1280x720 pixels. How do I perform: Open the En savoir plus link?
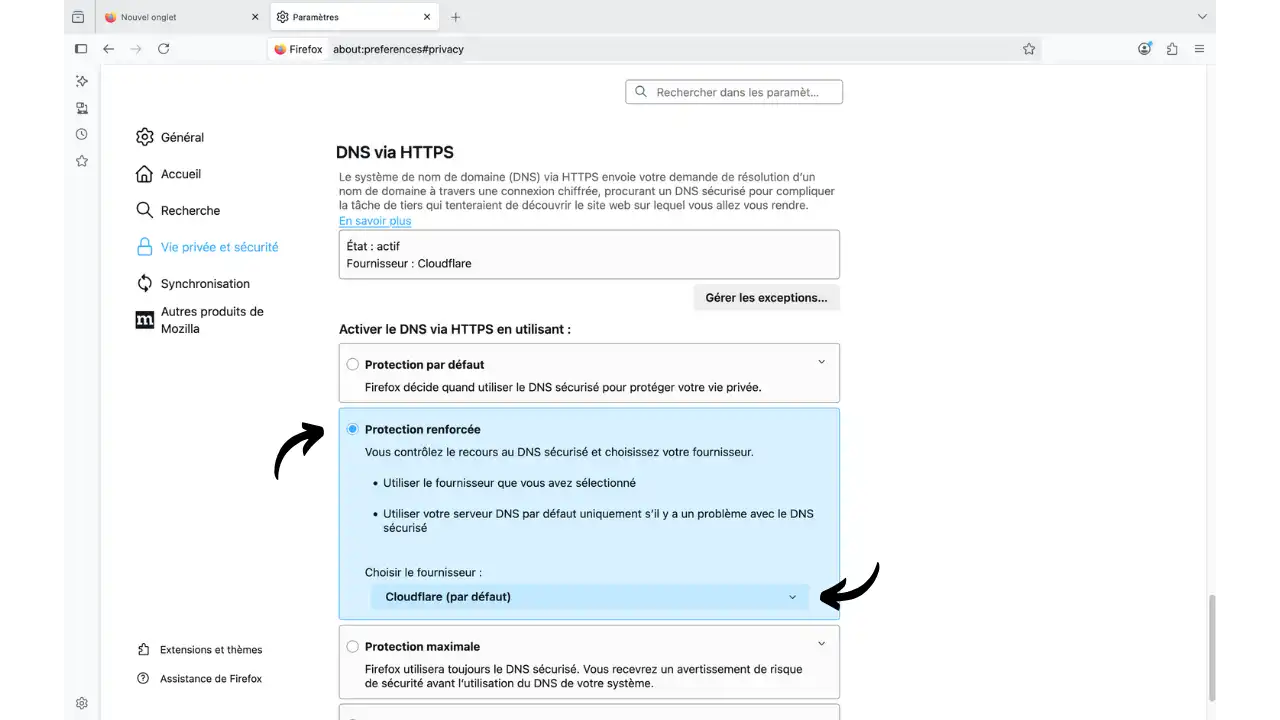coord(374,221)
